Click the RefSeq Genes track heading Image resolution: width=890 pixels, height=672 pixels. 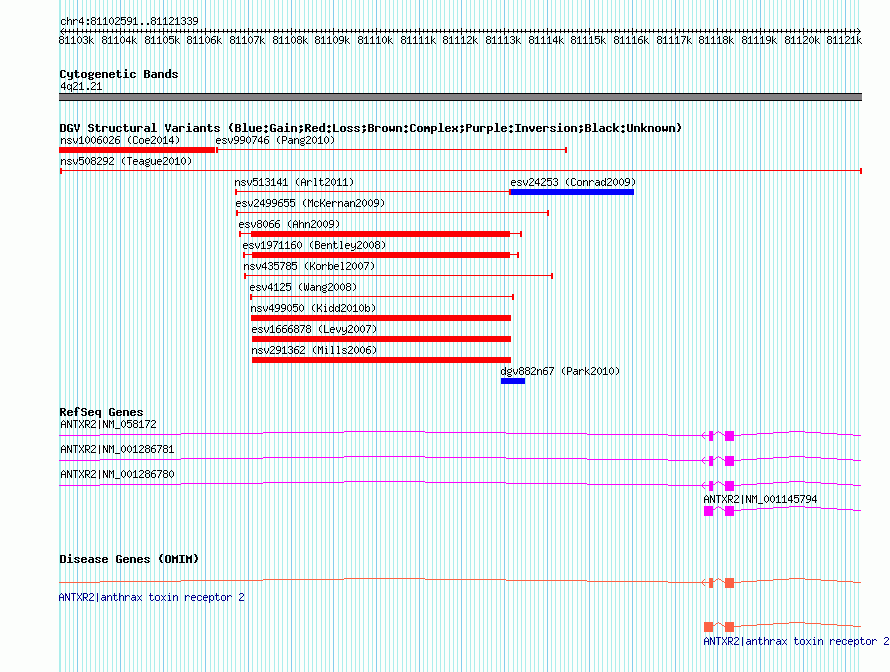click(x=101, y=412)
